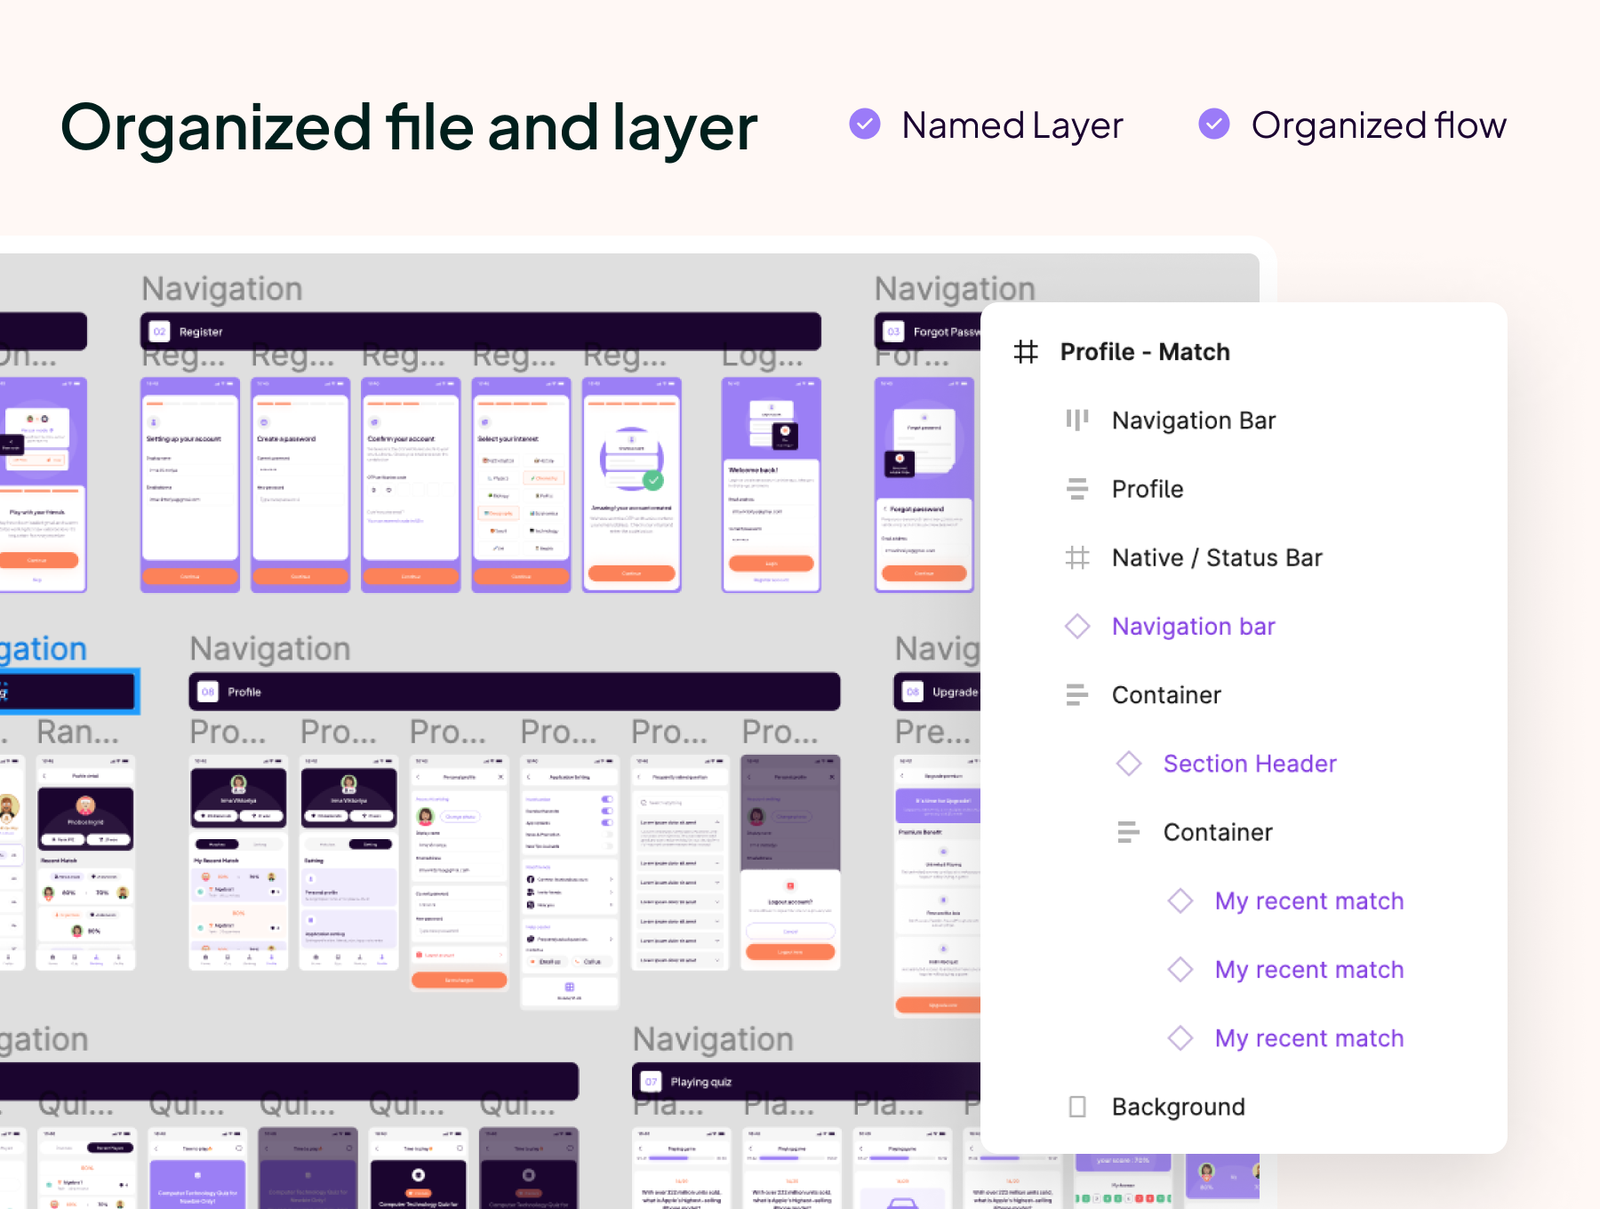The image size is (1600, 1209).
Task: Select the Profile - Match frame layer
Action: (1144, 352)
